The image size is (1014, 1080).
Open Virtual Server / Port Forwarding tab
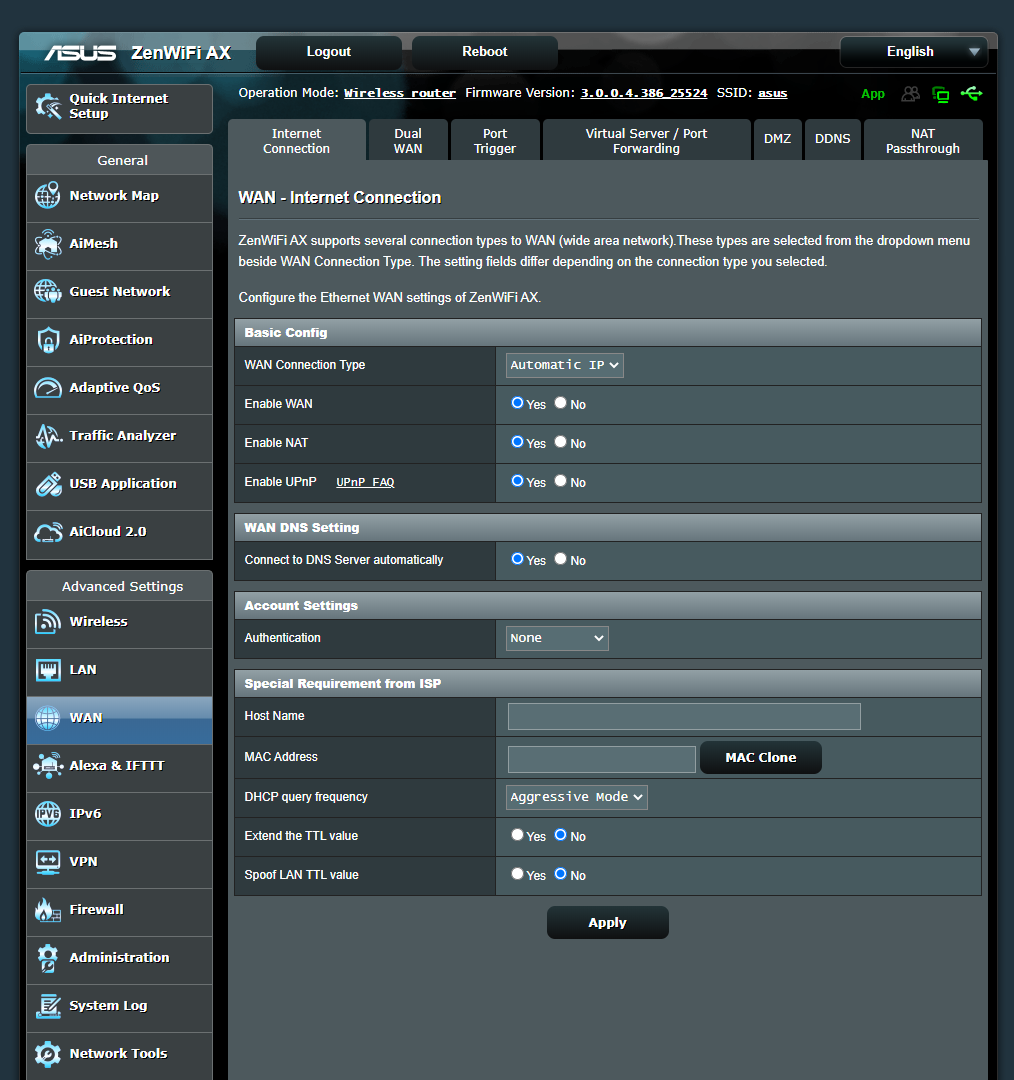(646, 141)
